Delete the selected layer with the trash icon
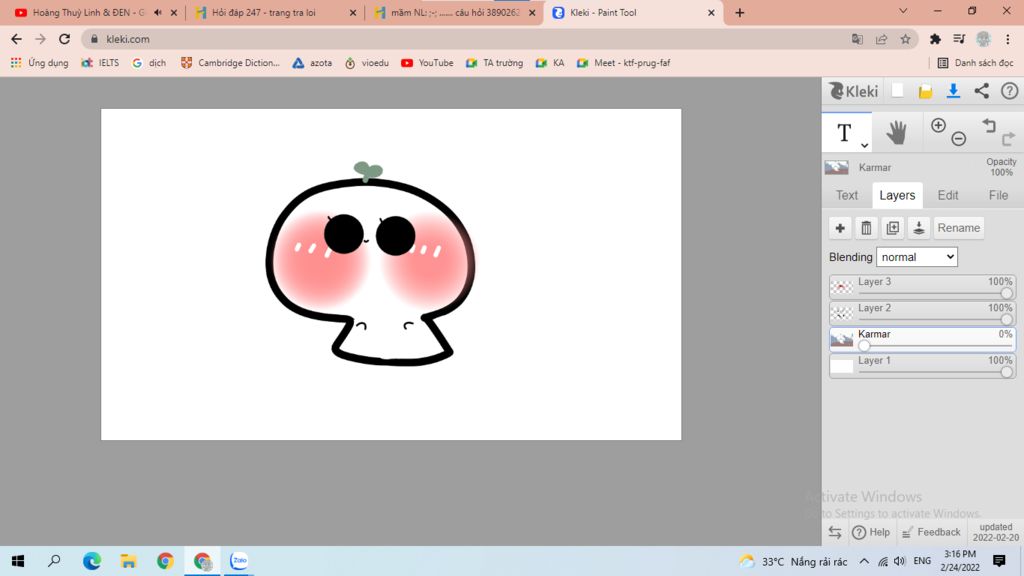1024x576 pixels. [866, 228]
